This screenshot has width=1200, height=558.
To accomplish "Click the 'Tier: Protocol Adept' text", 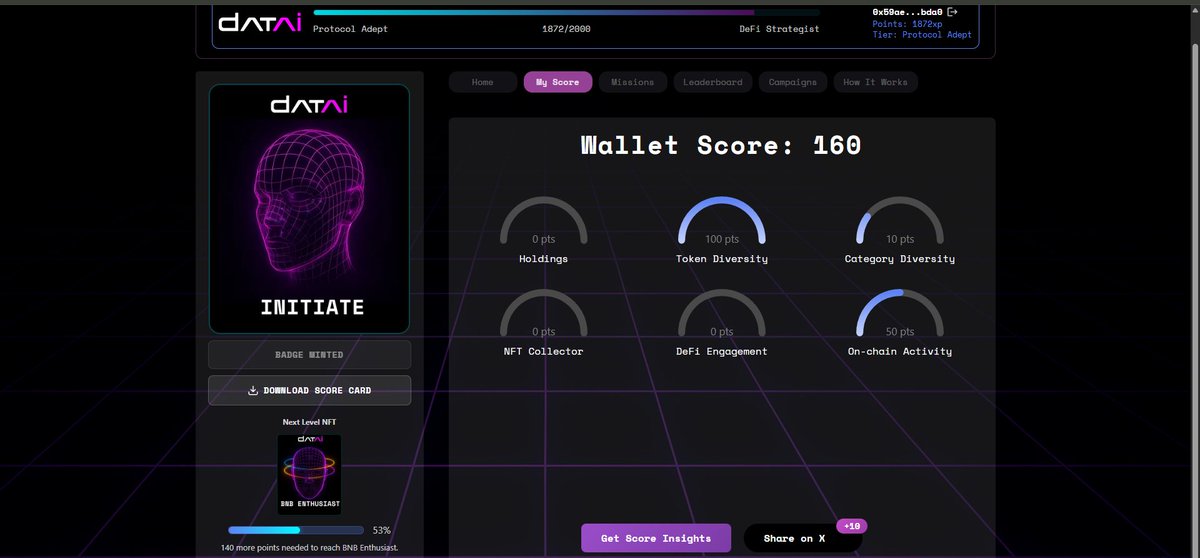I will click(922, 34).
